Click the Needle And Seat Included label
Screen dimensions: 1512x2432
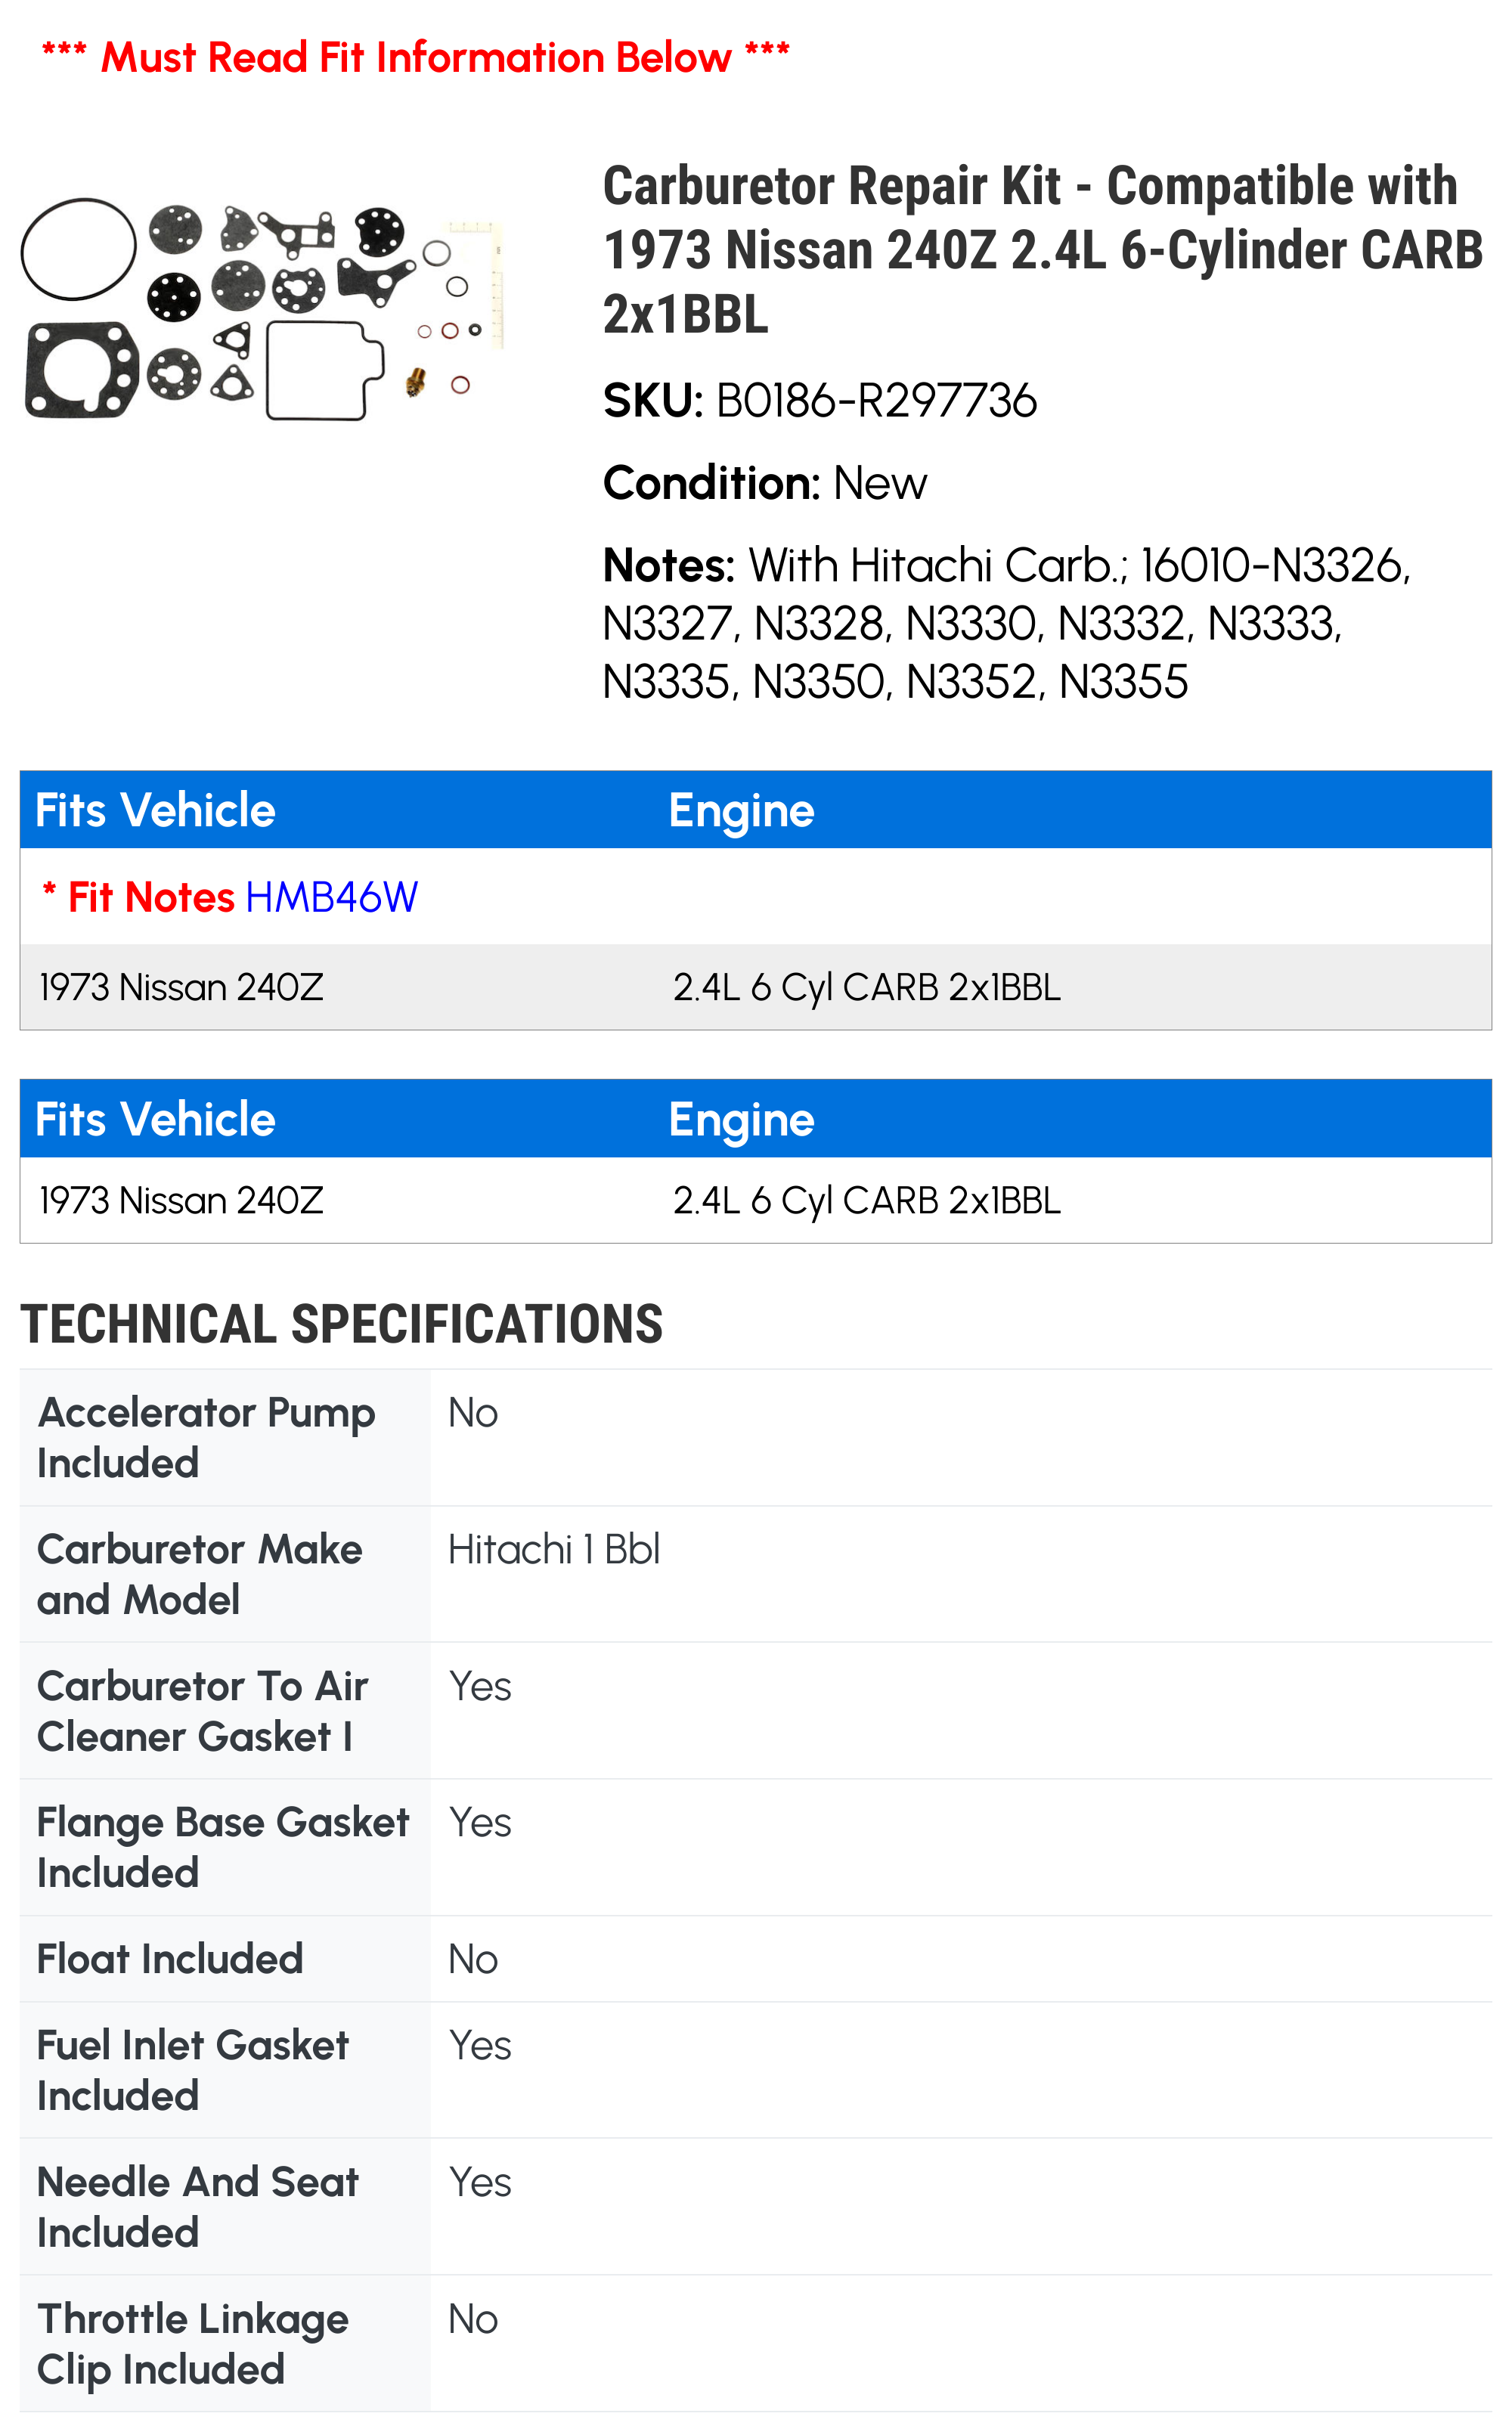[197, 2207]
